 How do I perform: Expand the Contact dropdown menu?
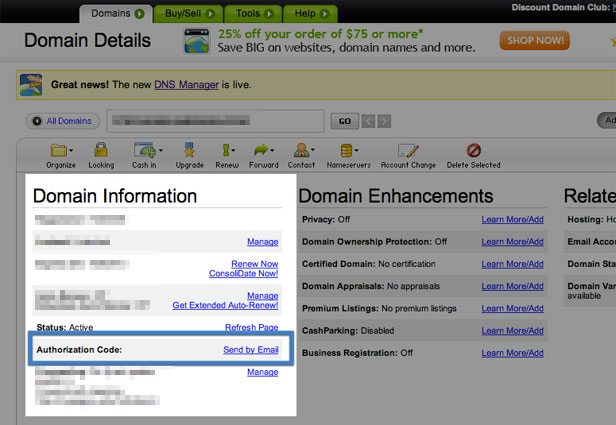coord(311,150)
